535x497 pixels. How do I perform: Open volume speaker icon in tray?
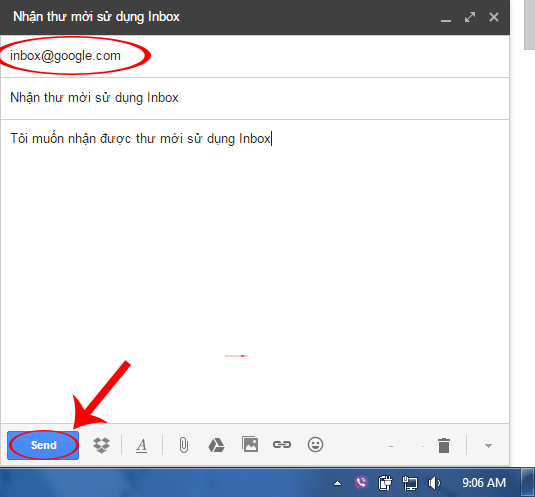[x=434, y=483]
